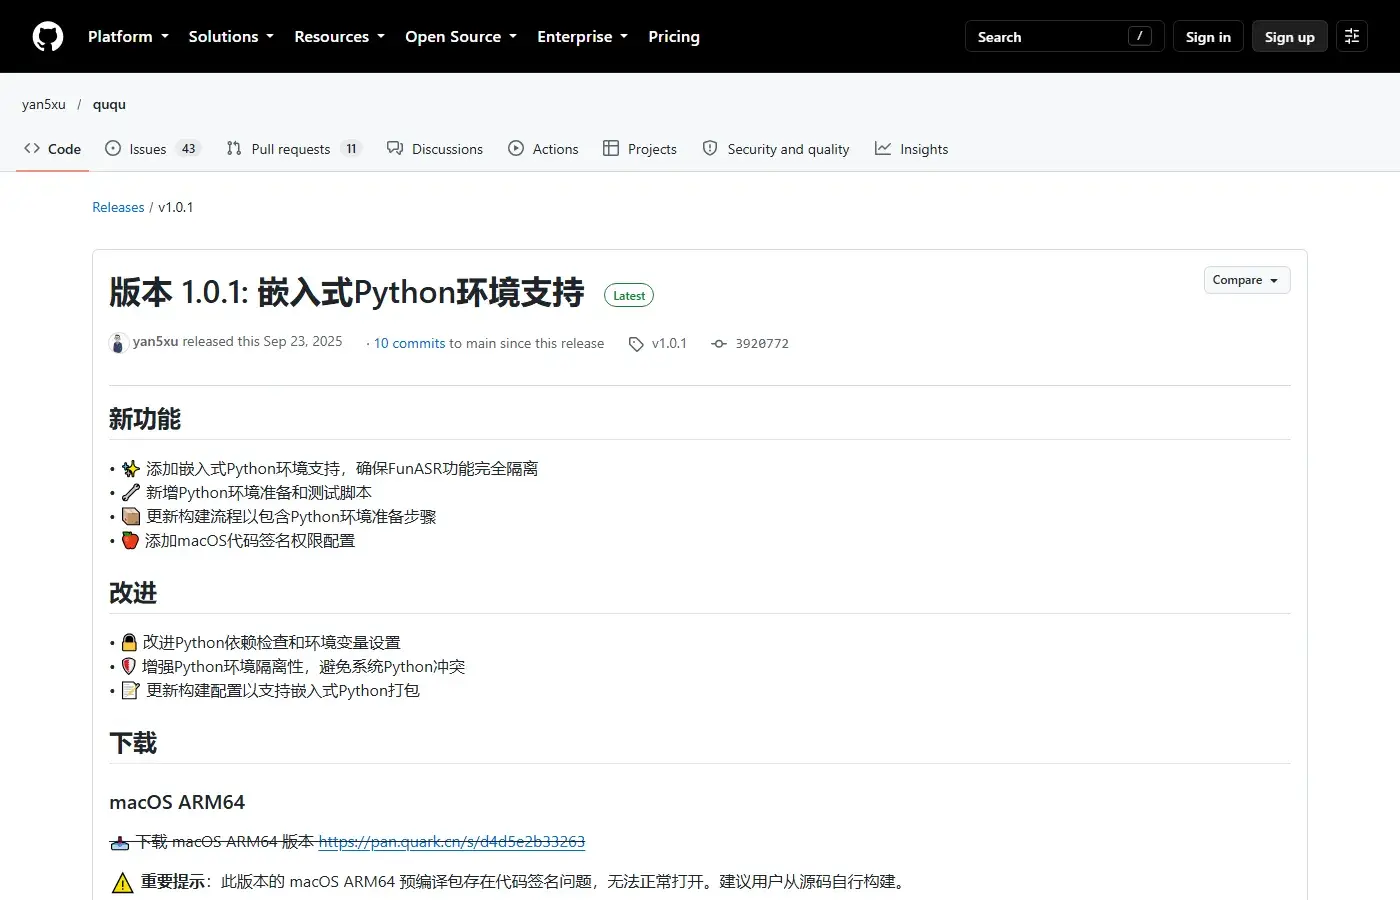
Task: Open the Enterprise dropdown
Action: click(582, 37)
